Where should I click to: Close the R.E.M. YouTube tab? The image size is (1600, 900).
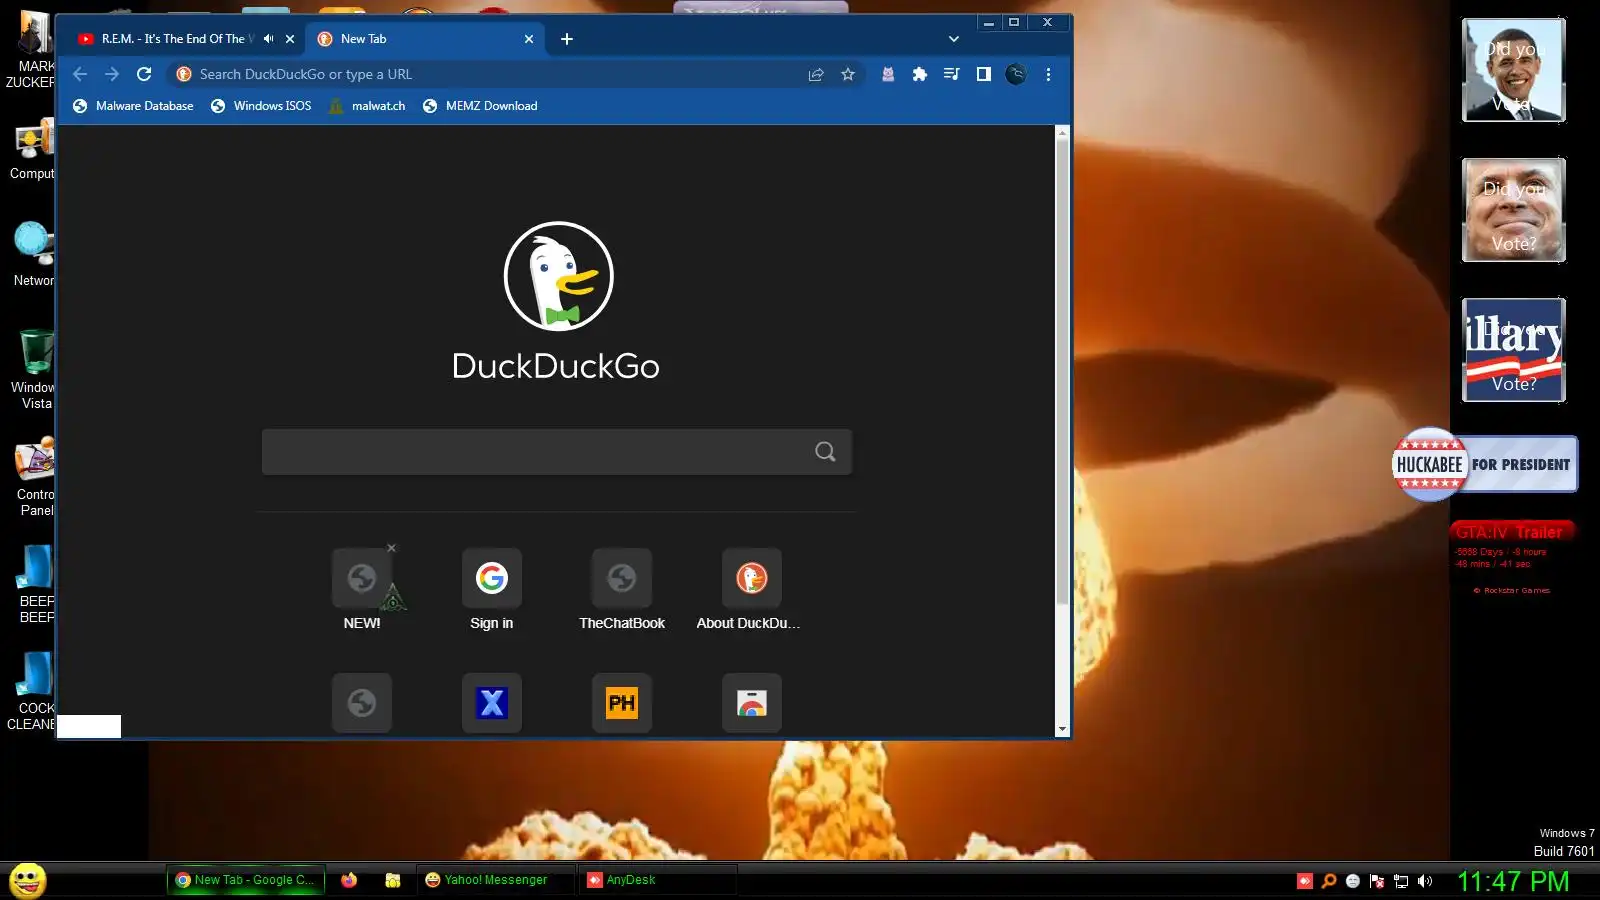coord(290,39)
